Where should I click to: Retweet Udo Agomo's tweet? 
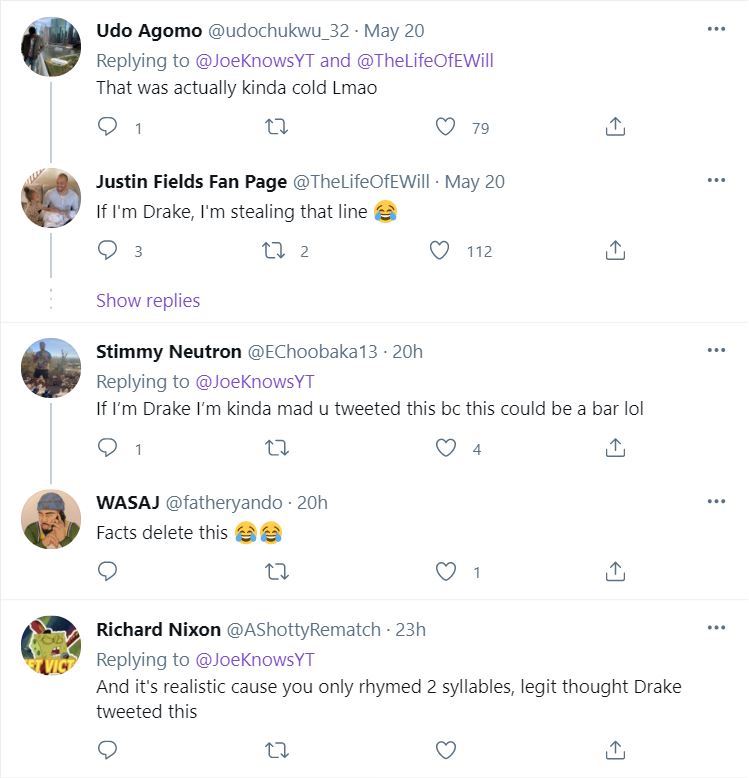277,127
